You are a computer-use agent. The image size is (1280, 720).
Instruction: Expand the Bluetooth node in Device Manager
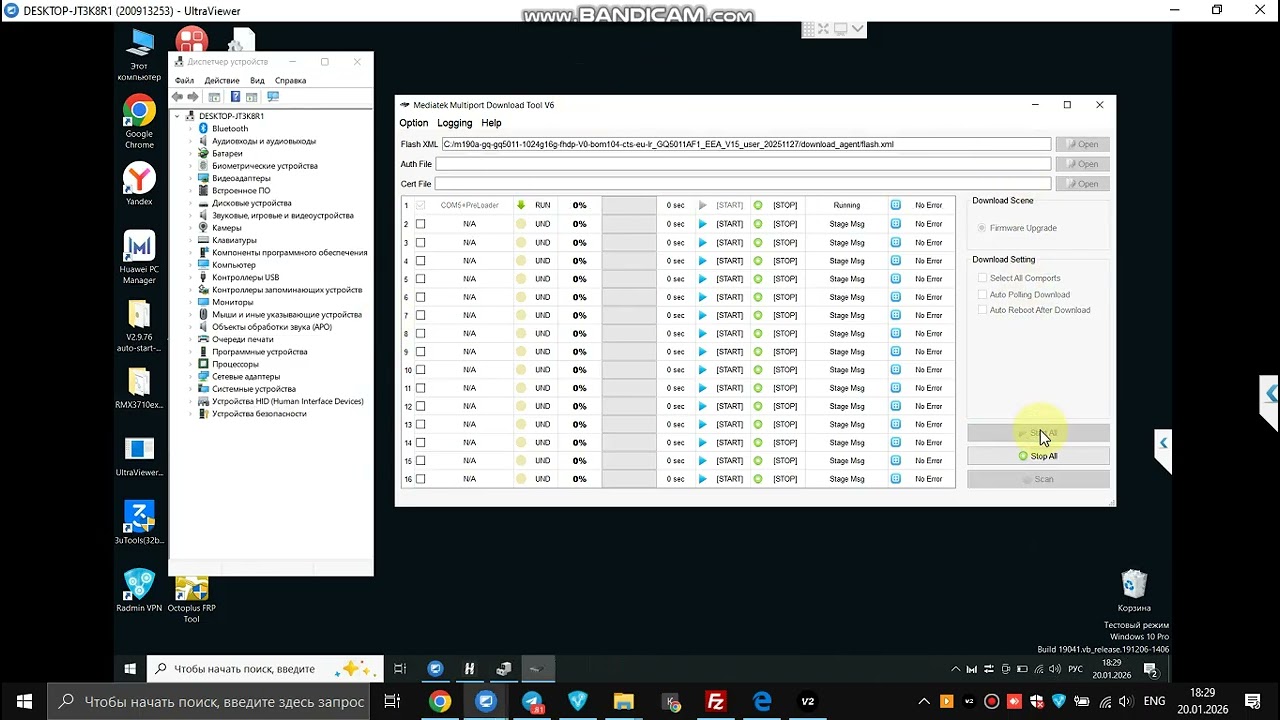pos(190,129)
